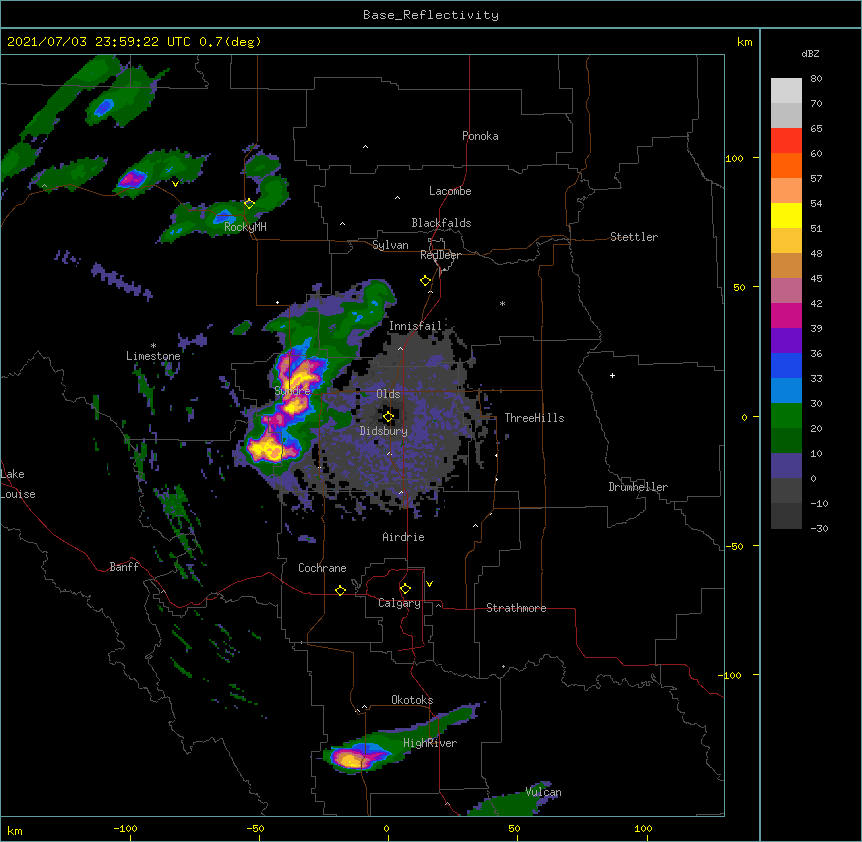
Task: Click the Calgary city label
Action: click(400, 603)
